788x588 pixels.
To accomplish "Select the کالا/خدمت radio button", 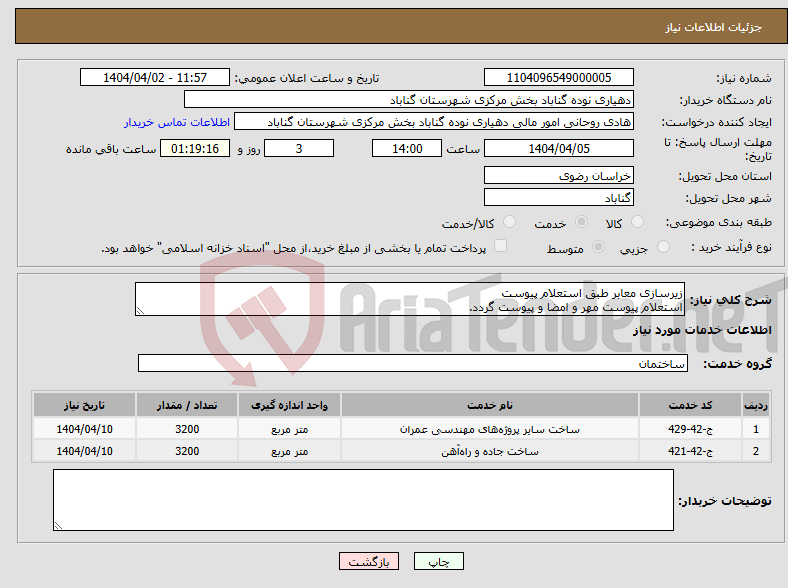I will point(509,222).
